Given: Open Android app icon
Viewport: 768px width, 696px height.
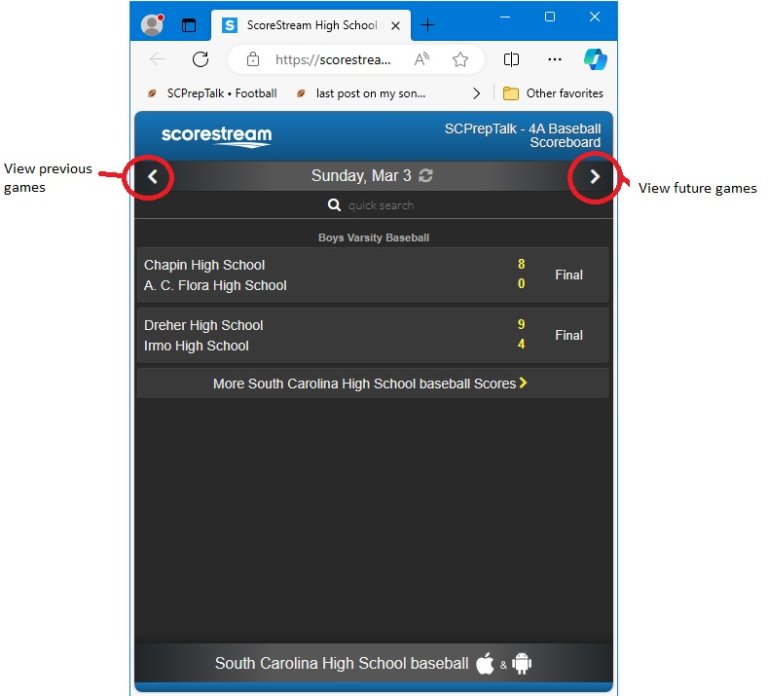Looking at the screenshot, I should click(x=522, y=664).
